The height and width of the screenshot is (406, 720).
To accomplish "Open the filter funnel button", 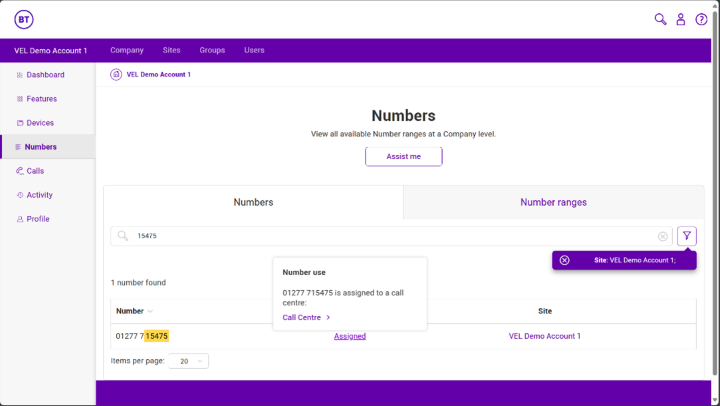I will (x=686, y=236).
